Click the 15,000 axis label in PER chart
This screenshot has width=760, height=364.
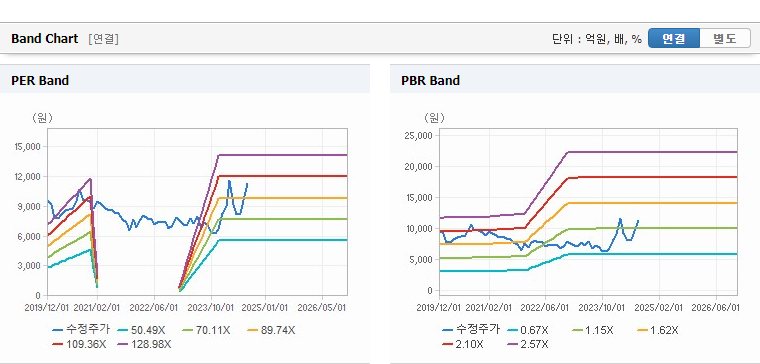(29, 146)
